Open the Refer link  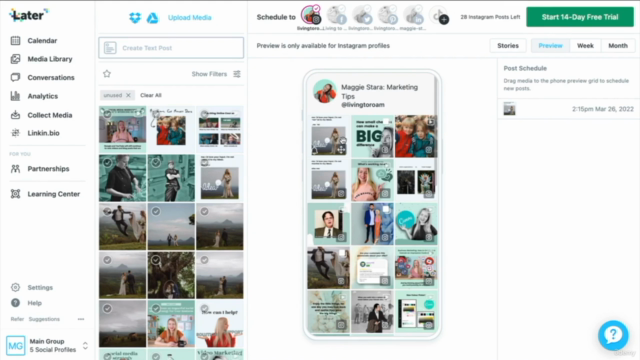pos(17,319)
